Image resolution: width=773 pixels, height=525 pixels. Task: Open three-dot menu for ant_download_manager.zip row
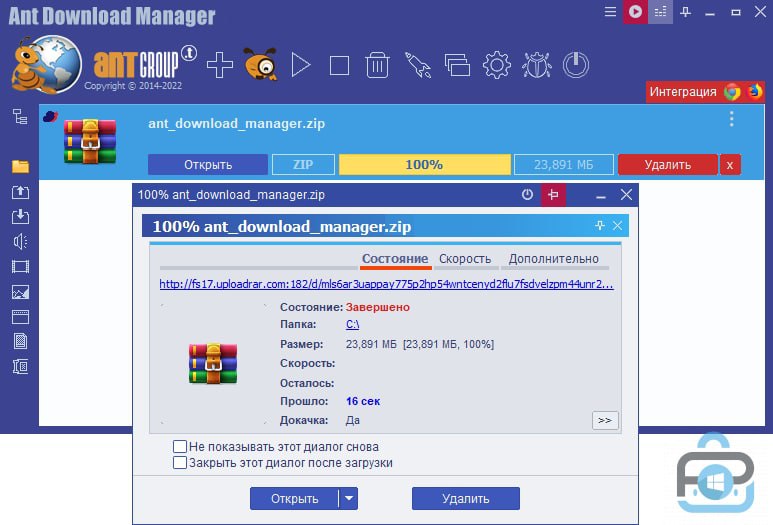tap(732, 119)
